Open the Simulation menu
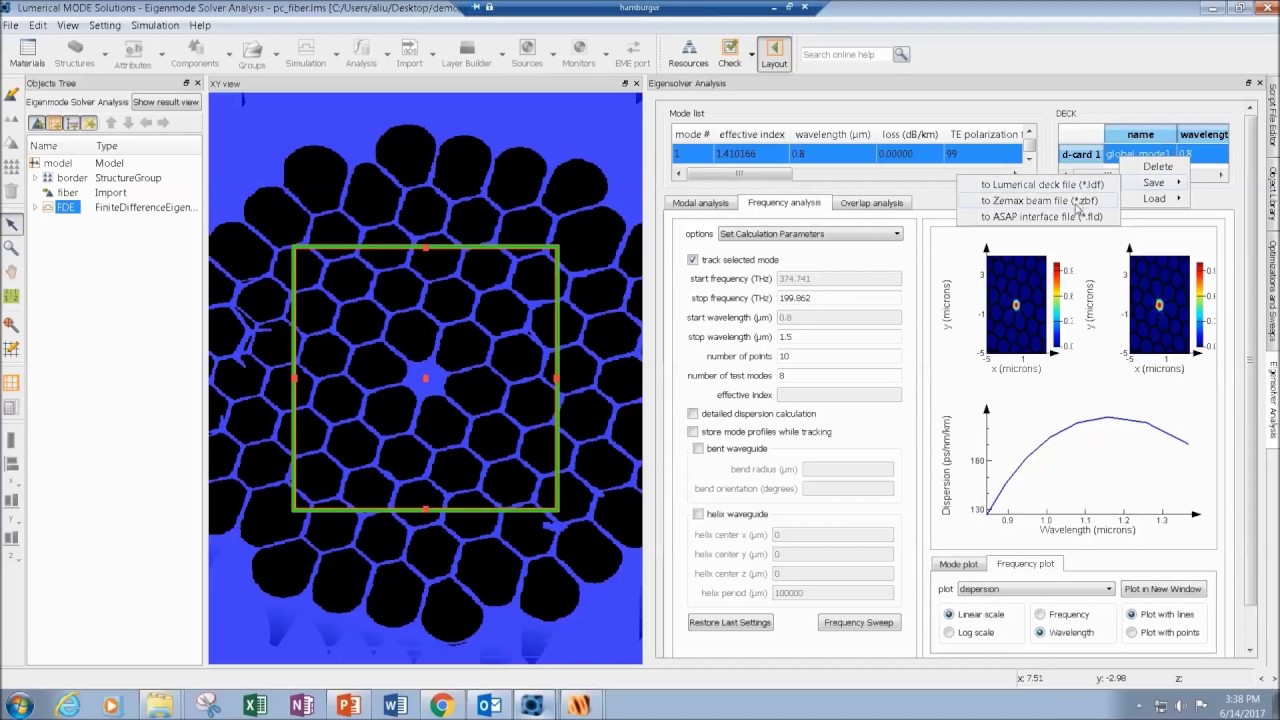This screenshot has height=720, width=1280. pyautogui.click(x=155, y=25)
